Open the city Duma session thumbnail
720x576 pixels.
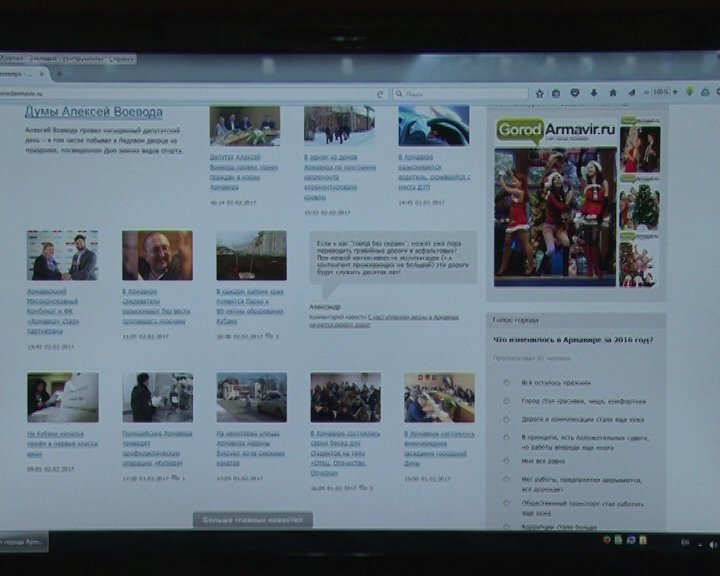(439, 397)
